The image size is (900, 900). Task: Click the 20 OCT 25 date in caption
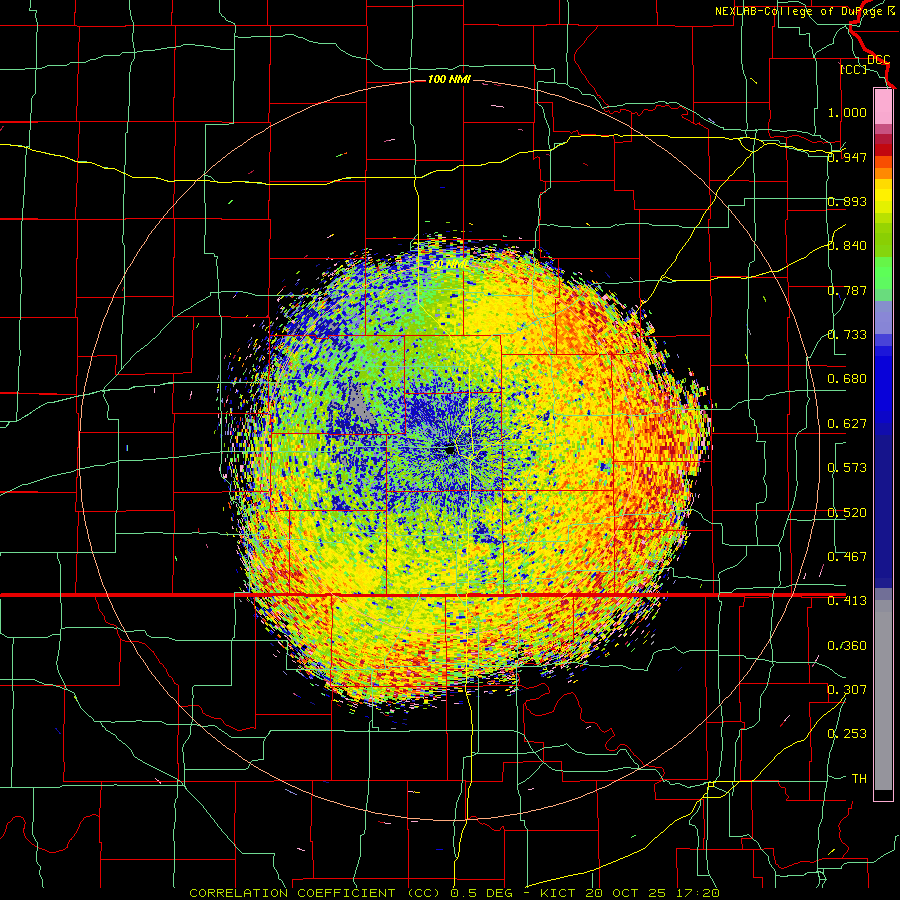coord(627,893)
